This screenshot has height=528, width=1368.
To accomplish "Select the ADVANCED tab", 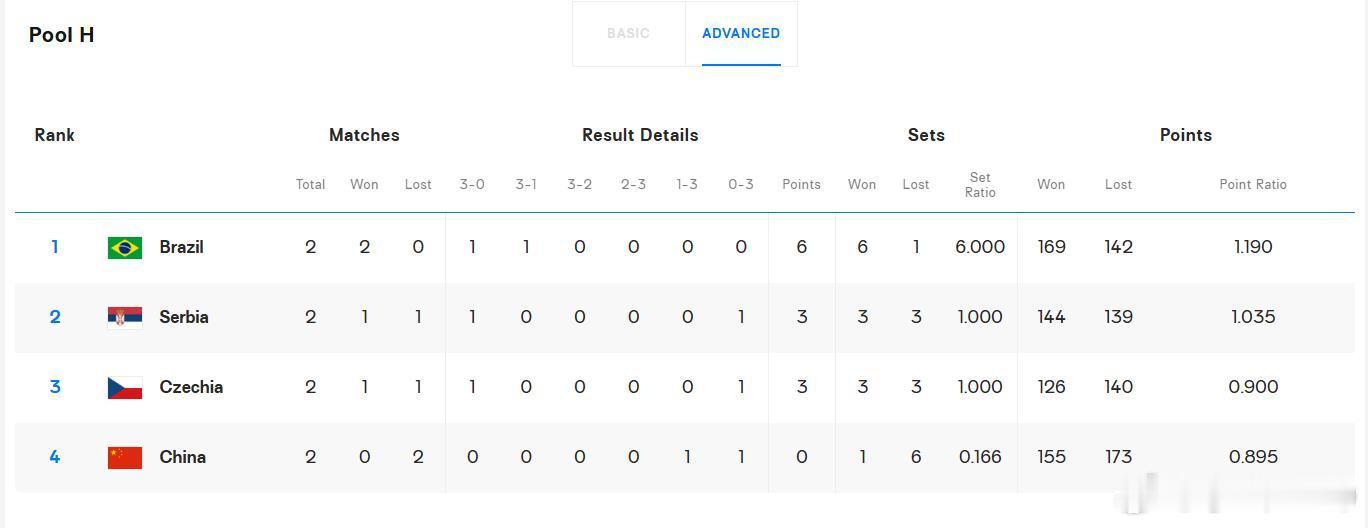I will (x=741, y=33).
